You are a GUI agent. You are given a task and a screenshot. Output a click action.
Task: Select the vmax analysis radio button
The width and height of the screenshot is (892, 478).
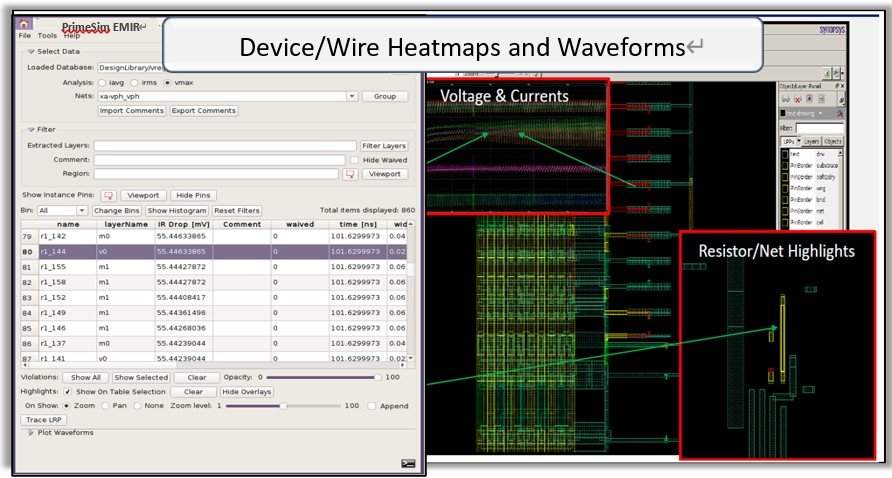click(167, 82)
